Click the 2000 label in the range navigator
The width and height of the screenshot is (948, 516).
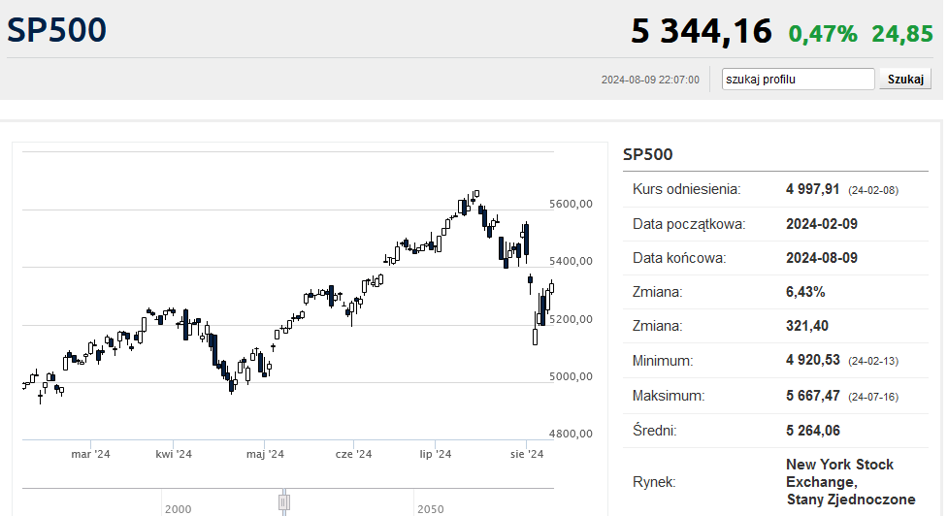click(178, 509)
